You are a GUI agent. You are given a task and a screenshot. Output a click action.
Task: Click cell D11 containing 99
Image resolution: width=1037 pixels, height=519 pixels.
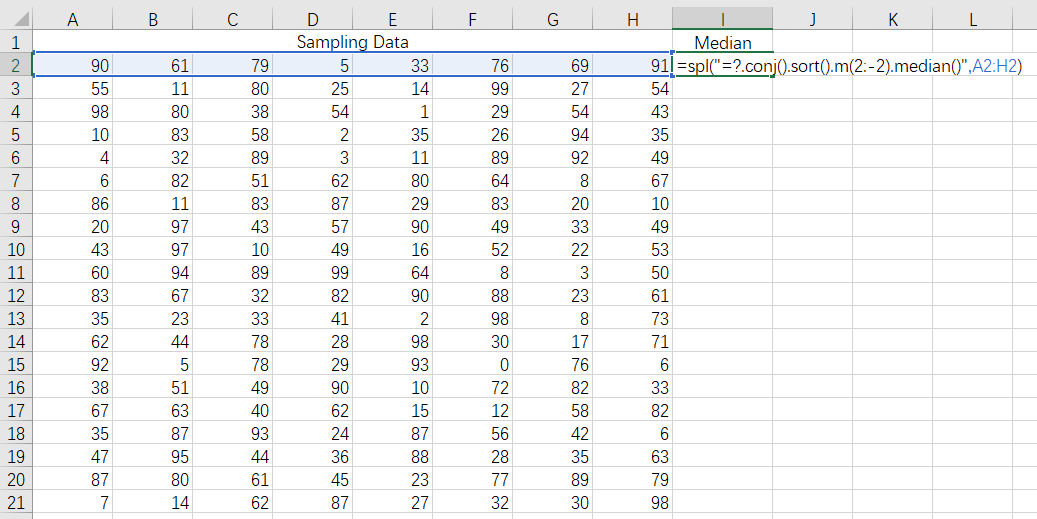[312, 272]
